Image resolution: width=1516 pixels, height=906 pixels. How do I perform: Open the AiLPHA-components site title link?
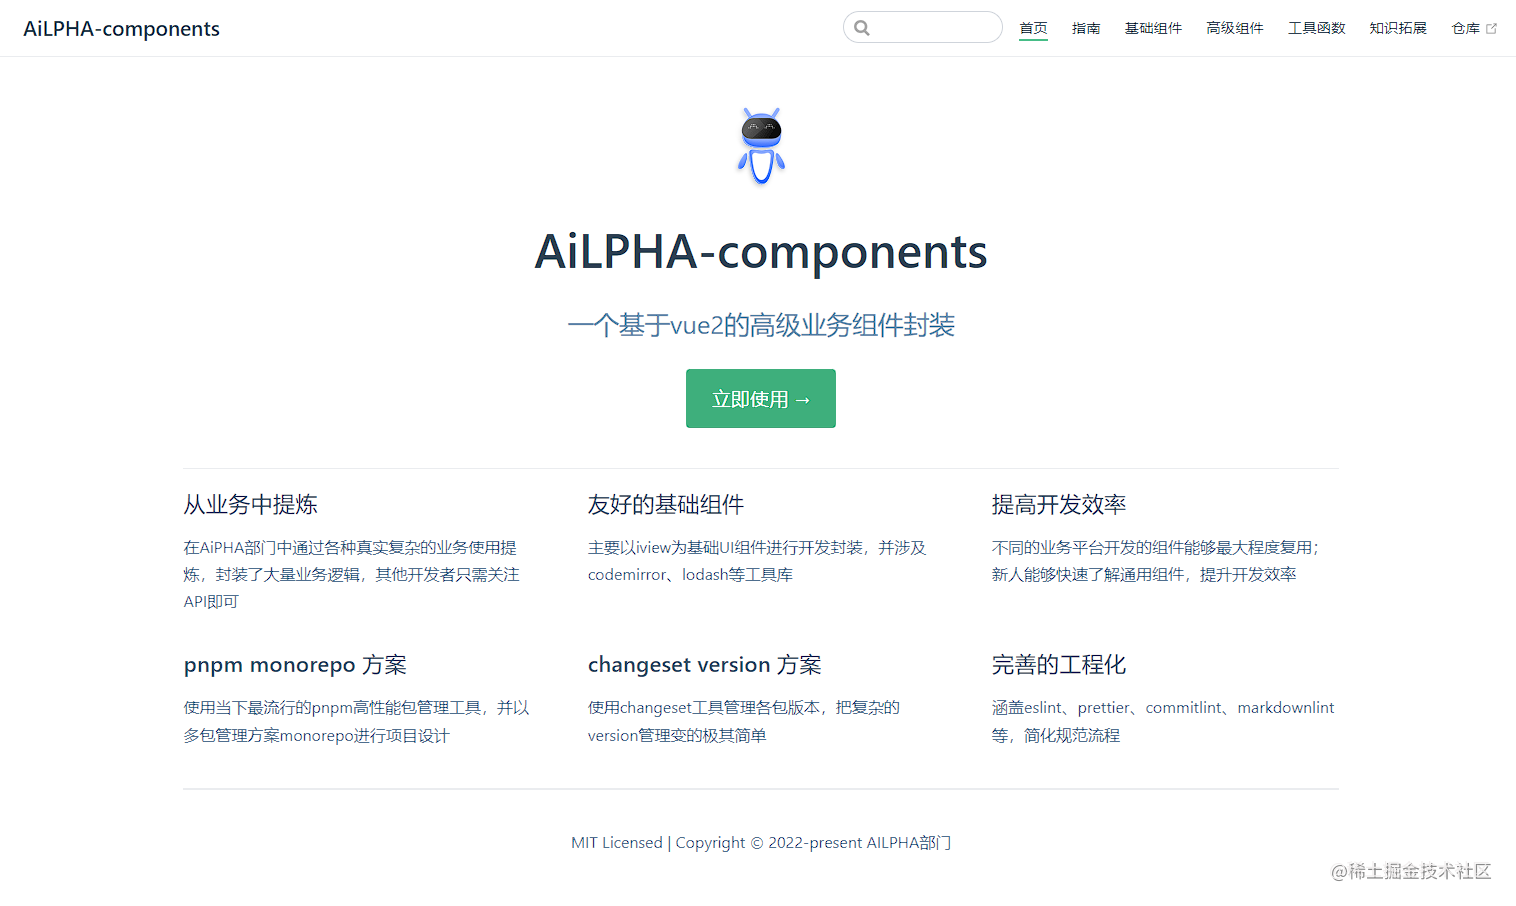(122, 28)
